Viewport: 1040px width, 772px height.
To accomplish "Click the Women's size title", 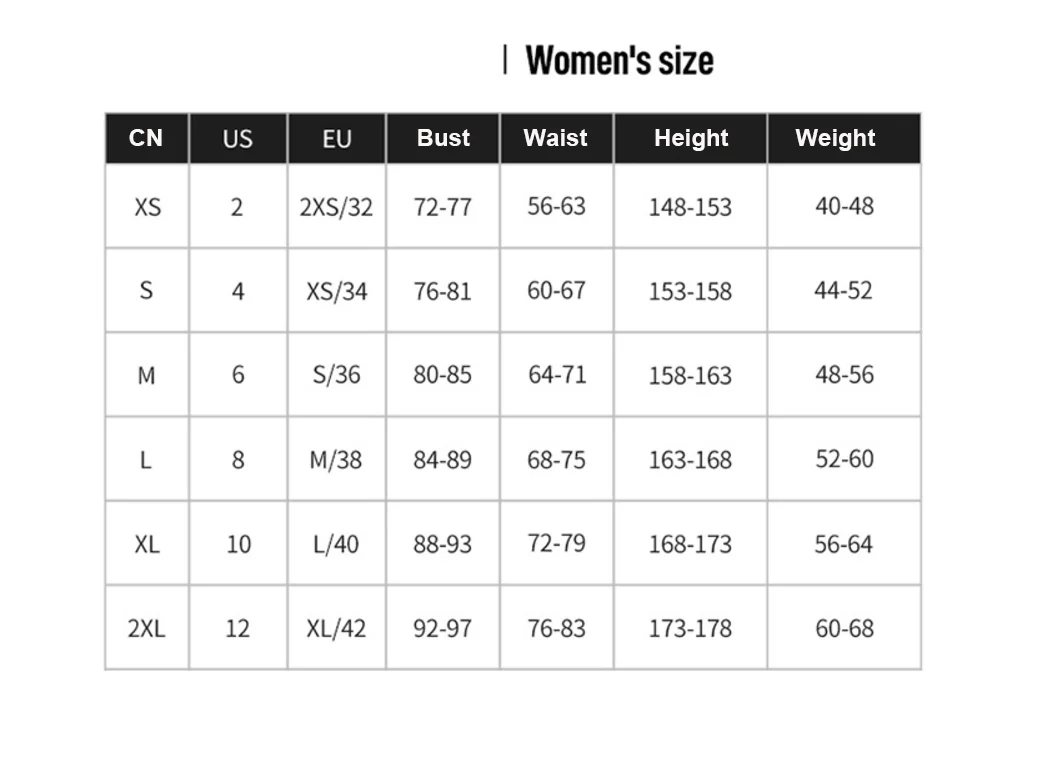I will (x=619, y=60).
